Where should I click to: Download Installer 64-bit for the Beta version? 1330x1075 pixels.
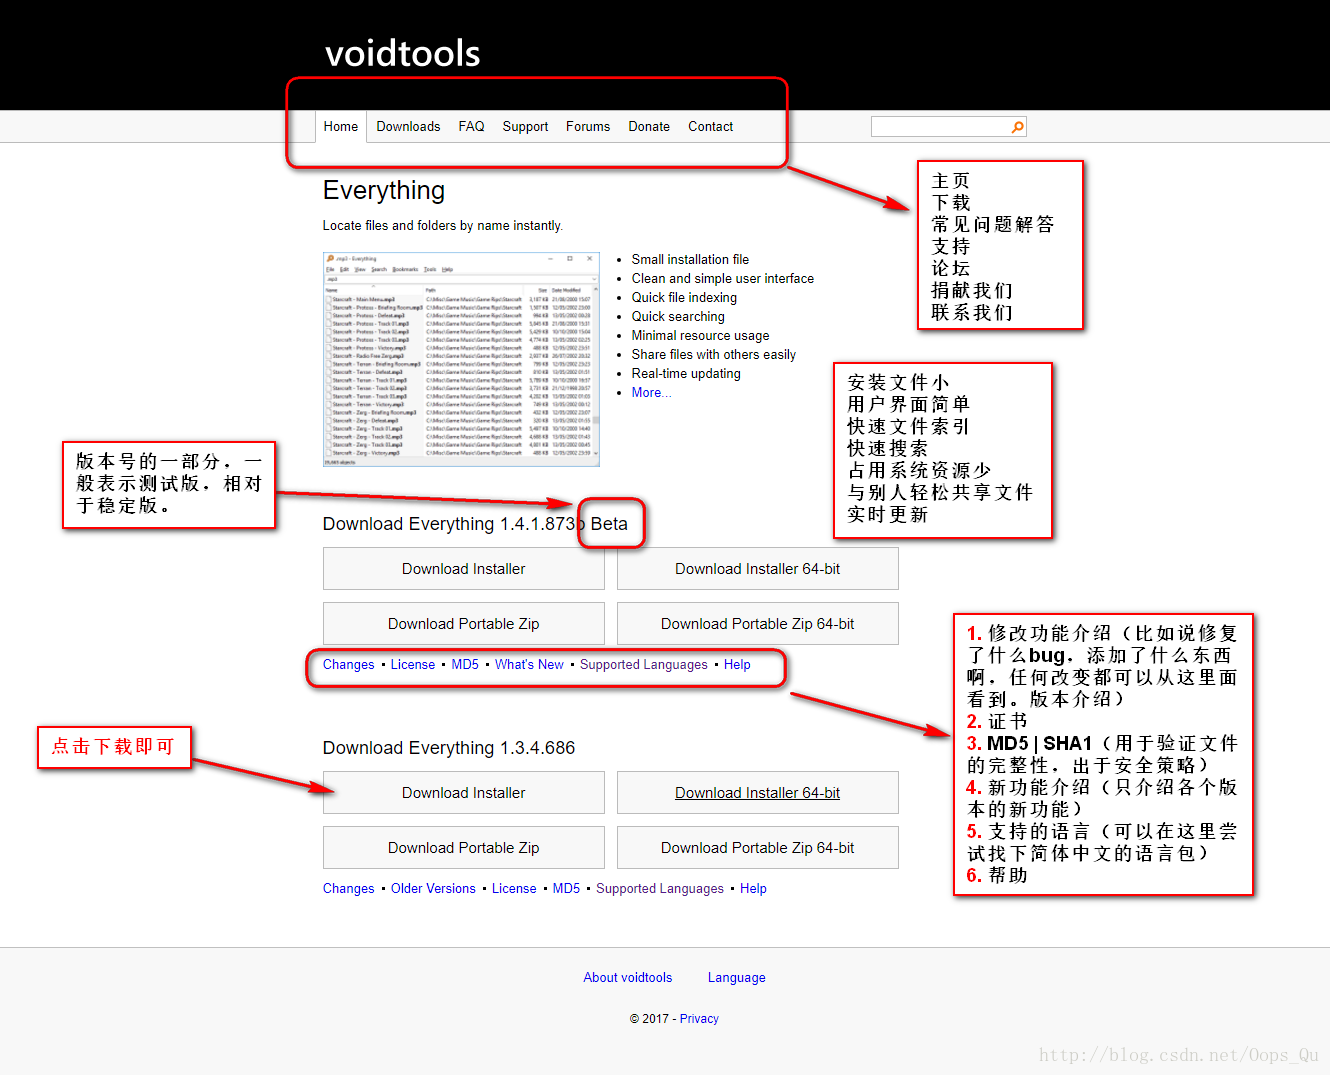[x=757, y=569]
